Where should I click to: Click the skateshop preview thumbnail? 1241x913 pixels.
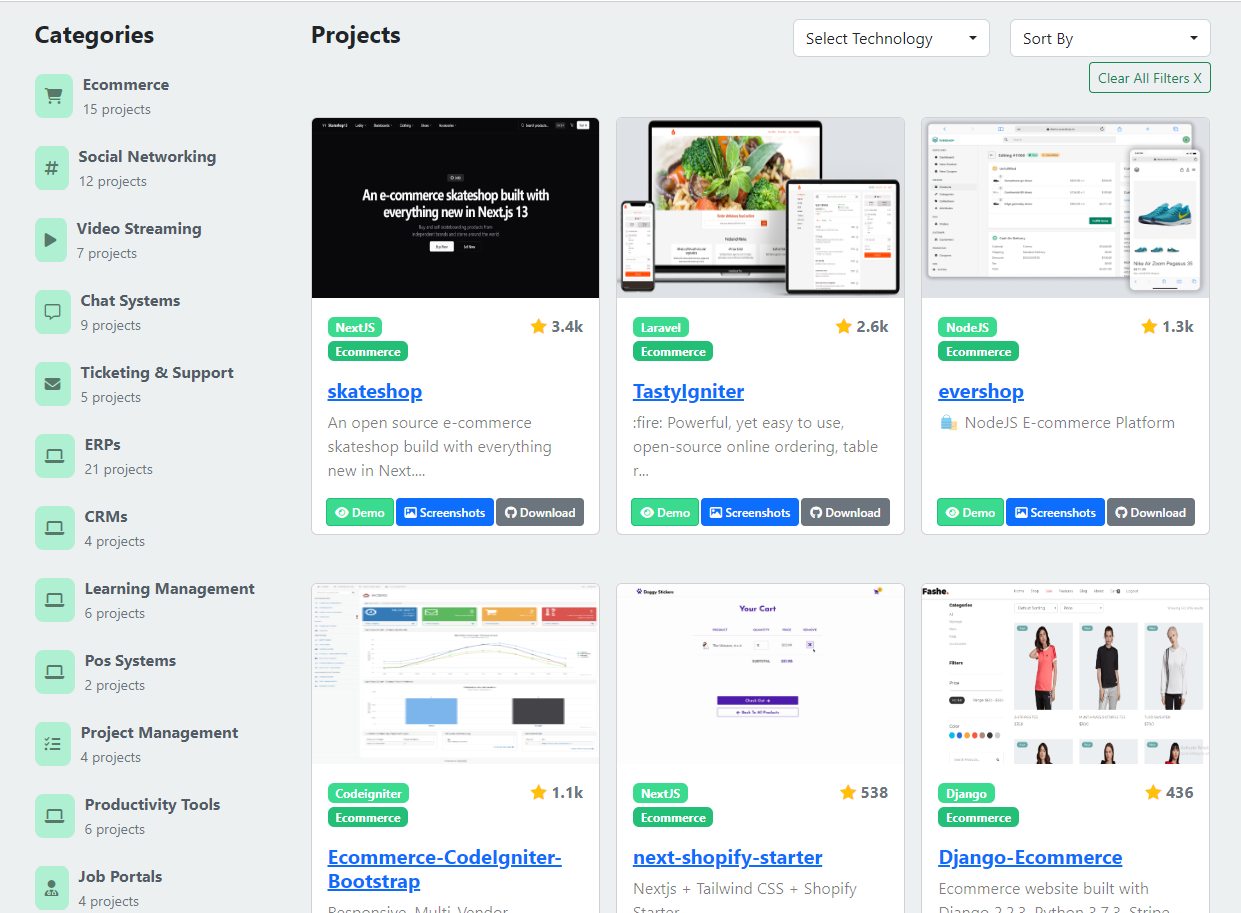pos(456,208)
